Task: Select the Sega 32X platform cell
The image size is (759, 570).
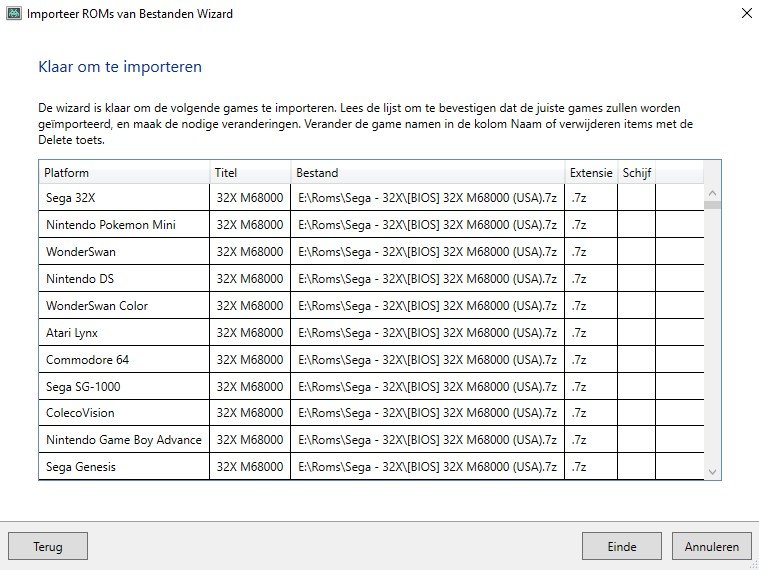Action: [124, 197]
